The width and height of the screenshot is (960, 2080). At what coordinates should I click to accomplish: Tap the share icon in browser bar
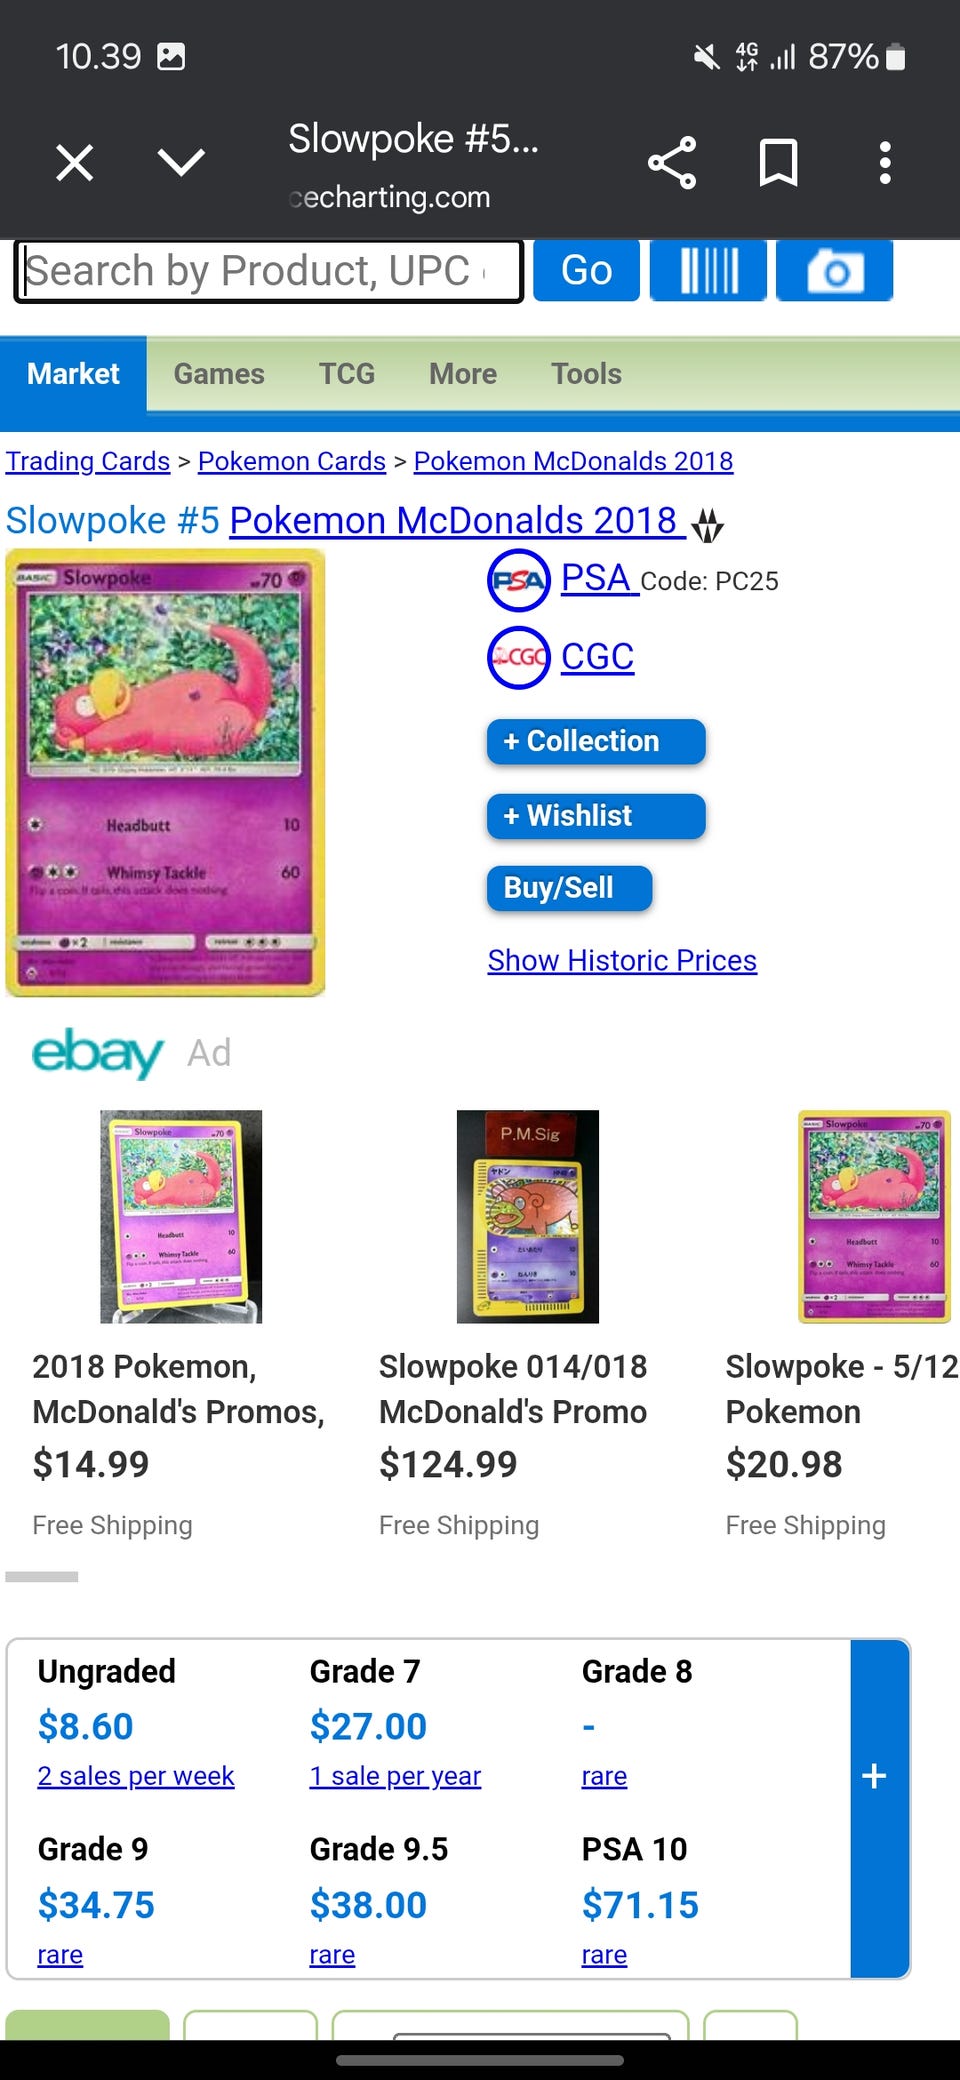point(672,163)
